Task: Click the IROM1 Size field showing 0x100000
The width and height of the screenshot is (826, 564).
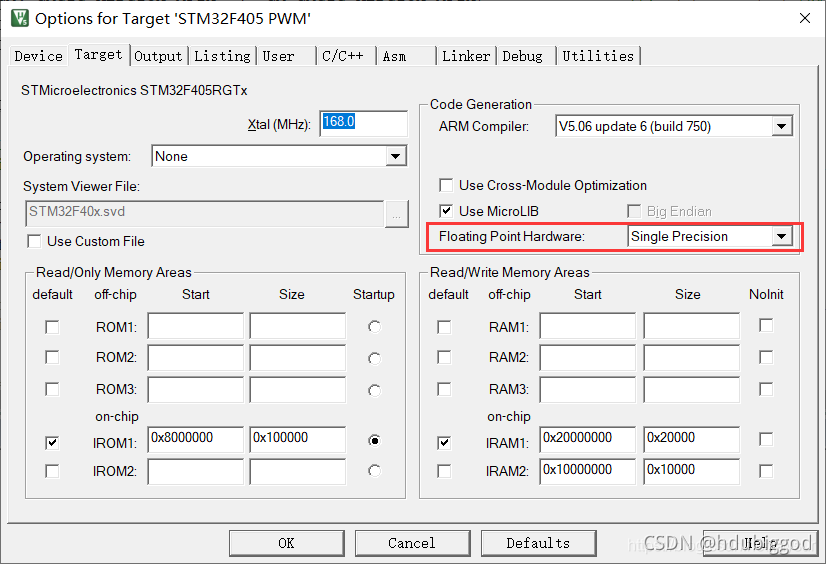Action: coord(298,439)
